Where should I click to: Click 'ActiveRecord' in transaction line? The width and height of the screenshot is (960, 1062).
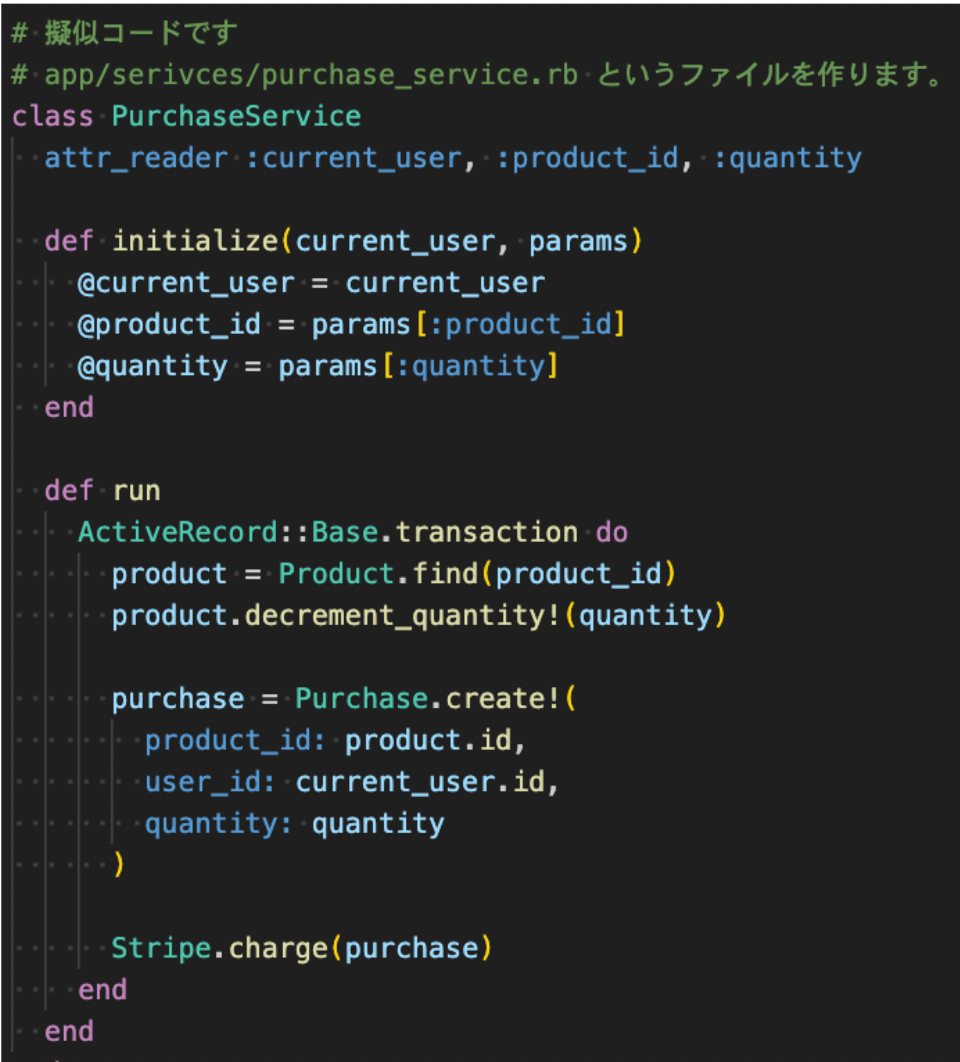click(178, 532)
